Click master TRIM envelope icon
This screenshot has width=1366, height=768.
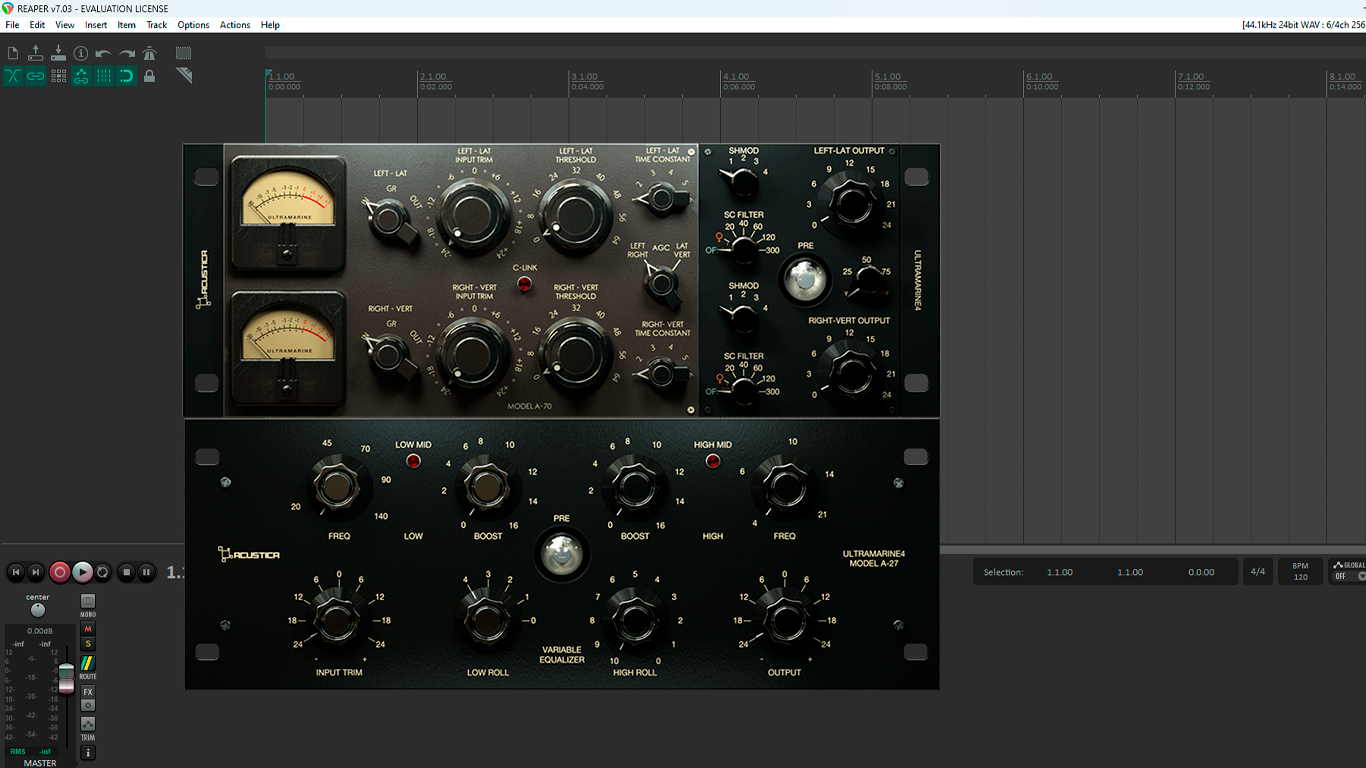tap(88, 724)
